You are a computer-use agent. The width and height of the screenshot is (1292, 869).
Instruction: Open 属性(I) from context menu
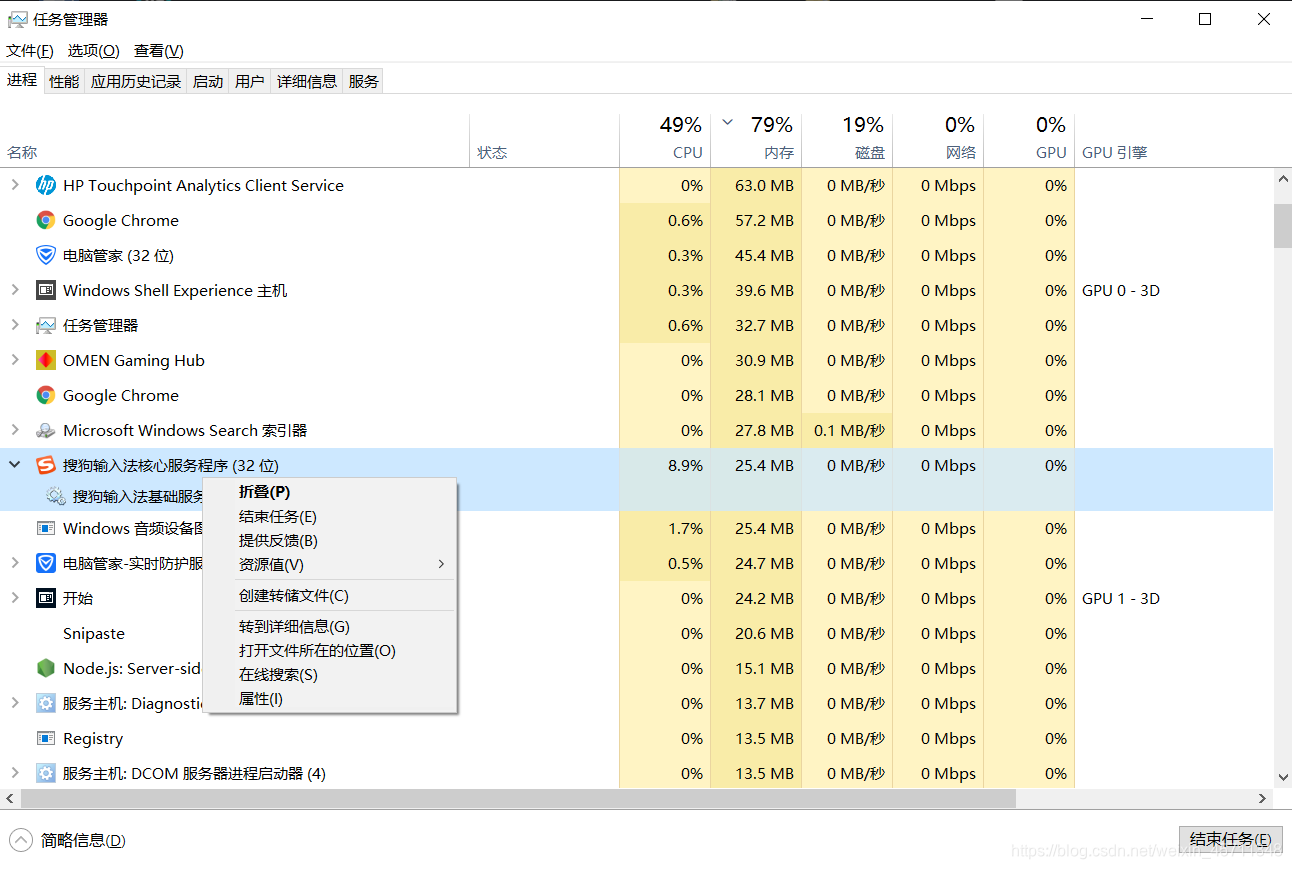(330, 698)
